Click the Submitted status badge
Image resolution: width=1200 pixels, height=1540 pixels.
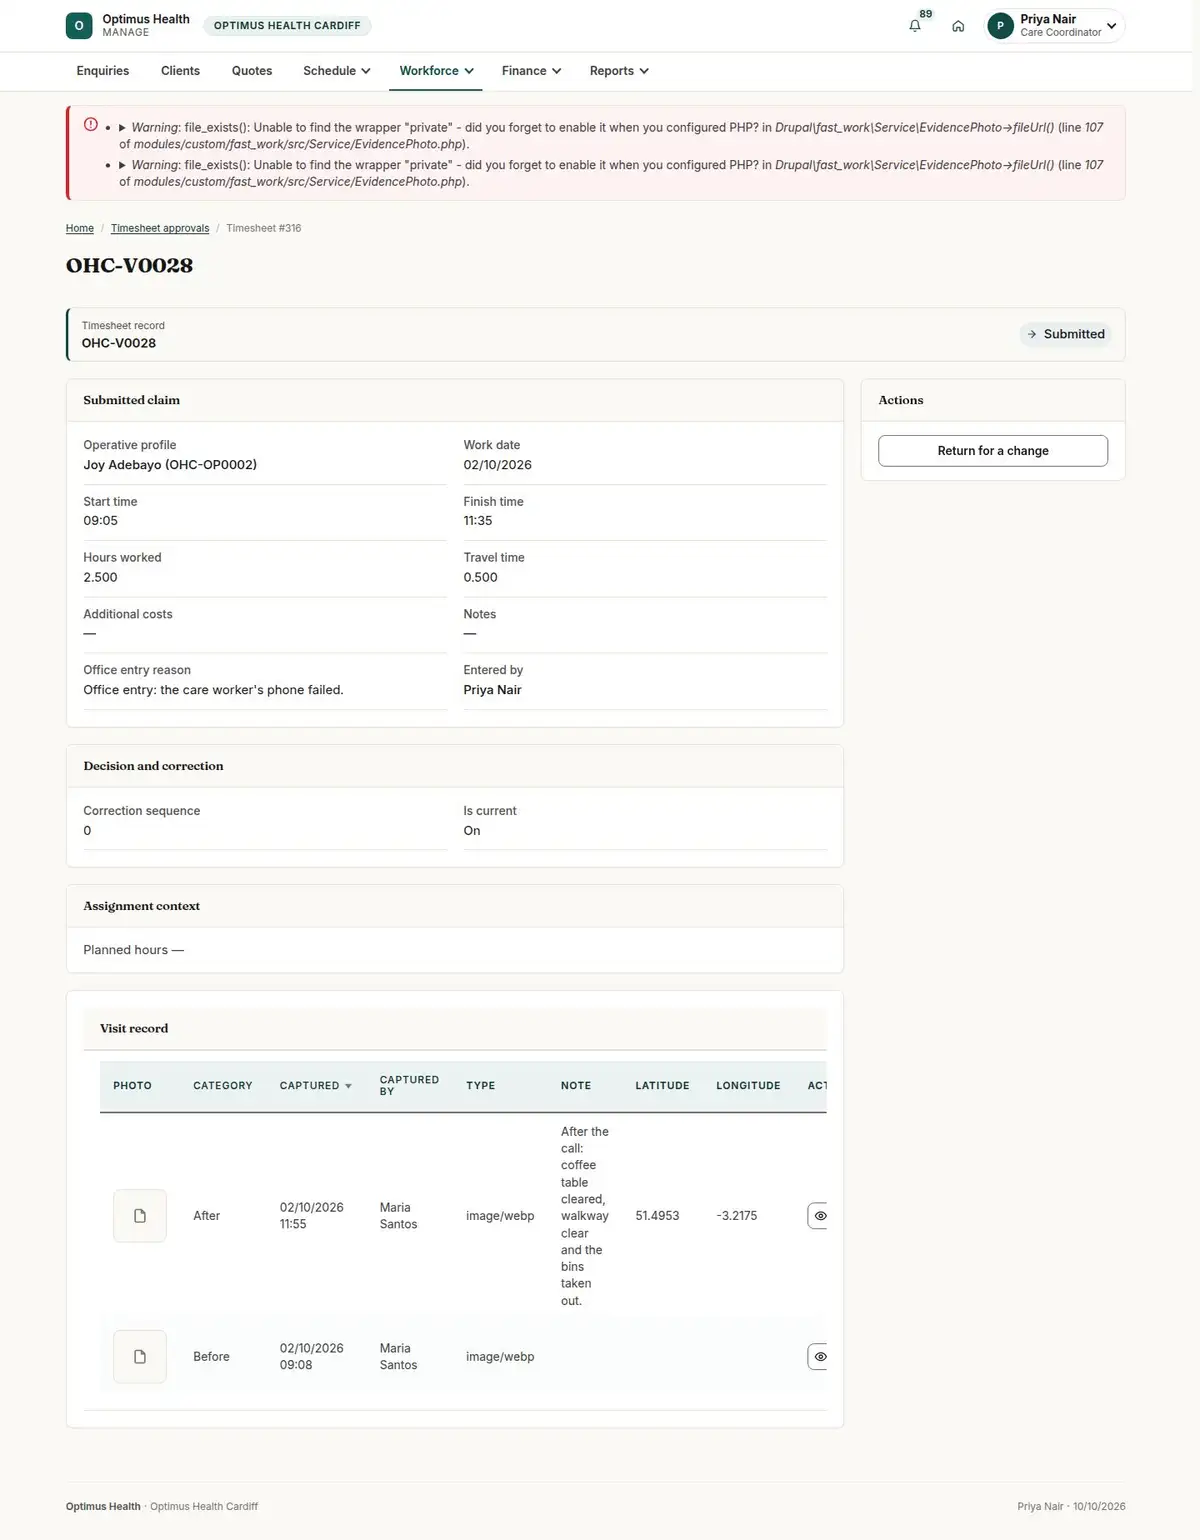click(1066, 334)
